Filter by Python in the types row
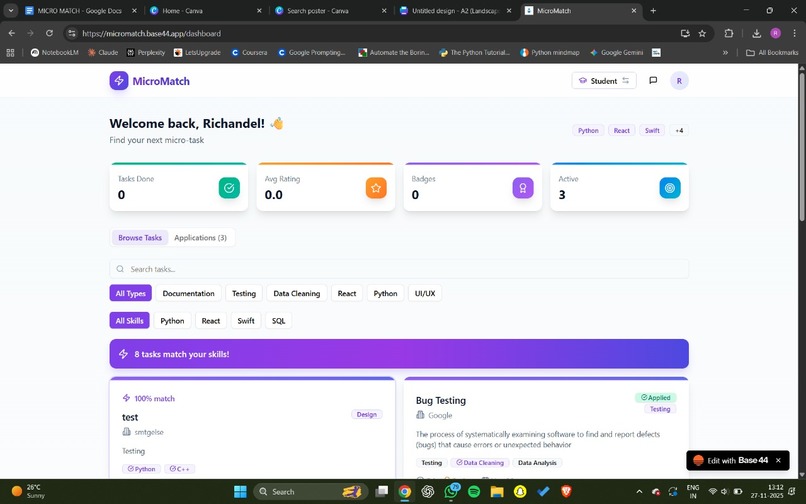The image size is (806, 504). [385, 293]
